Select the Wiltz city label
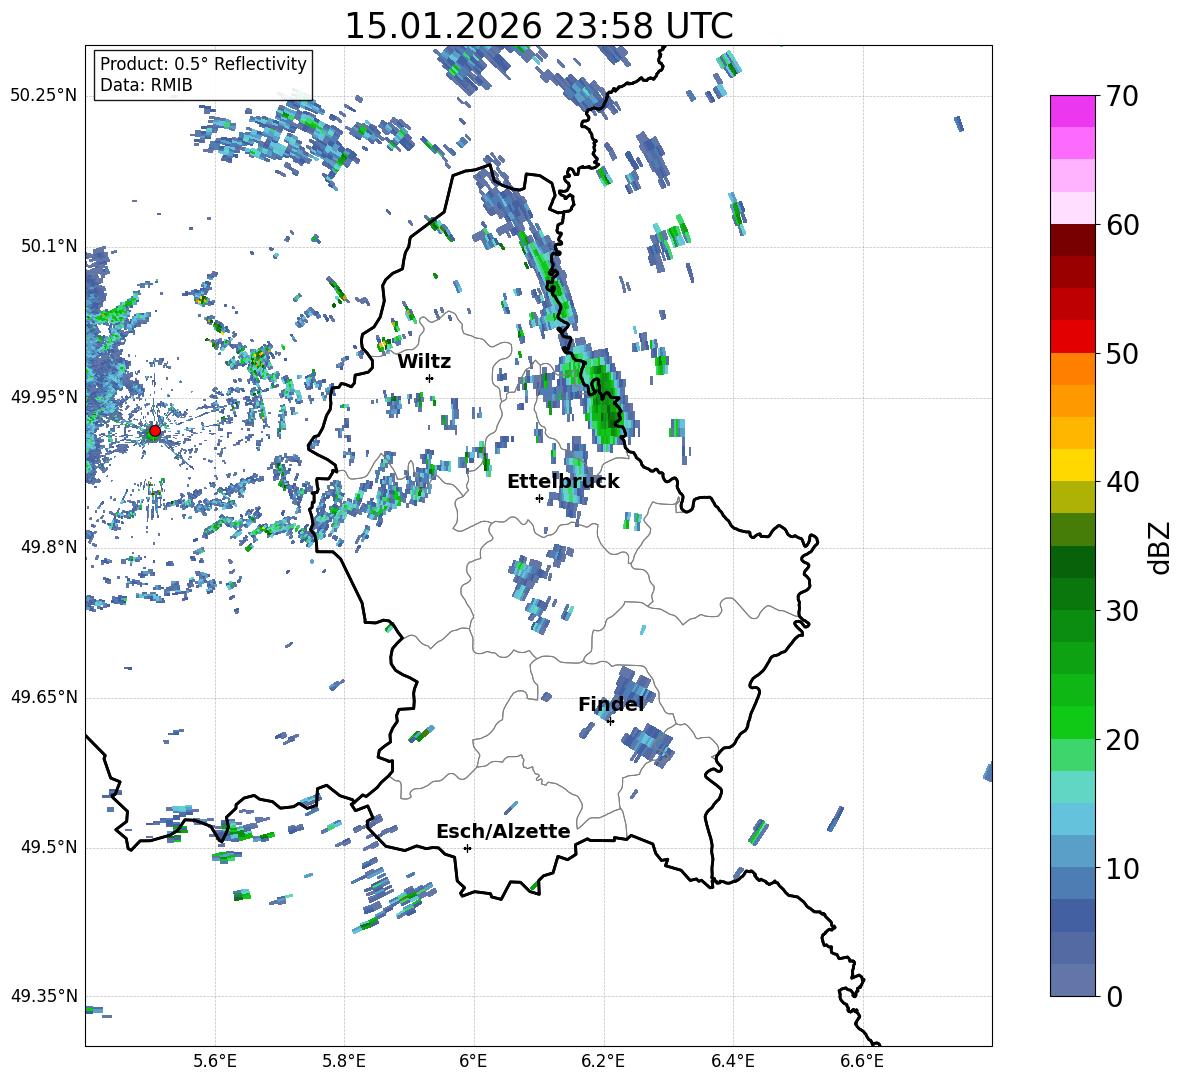The height and width of the screenshot is (1081, 1184). pos(424,362)
